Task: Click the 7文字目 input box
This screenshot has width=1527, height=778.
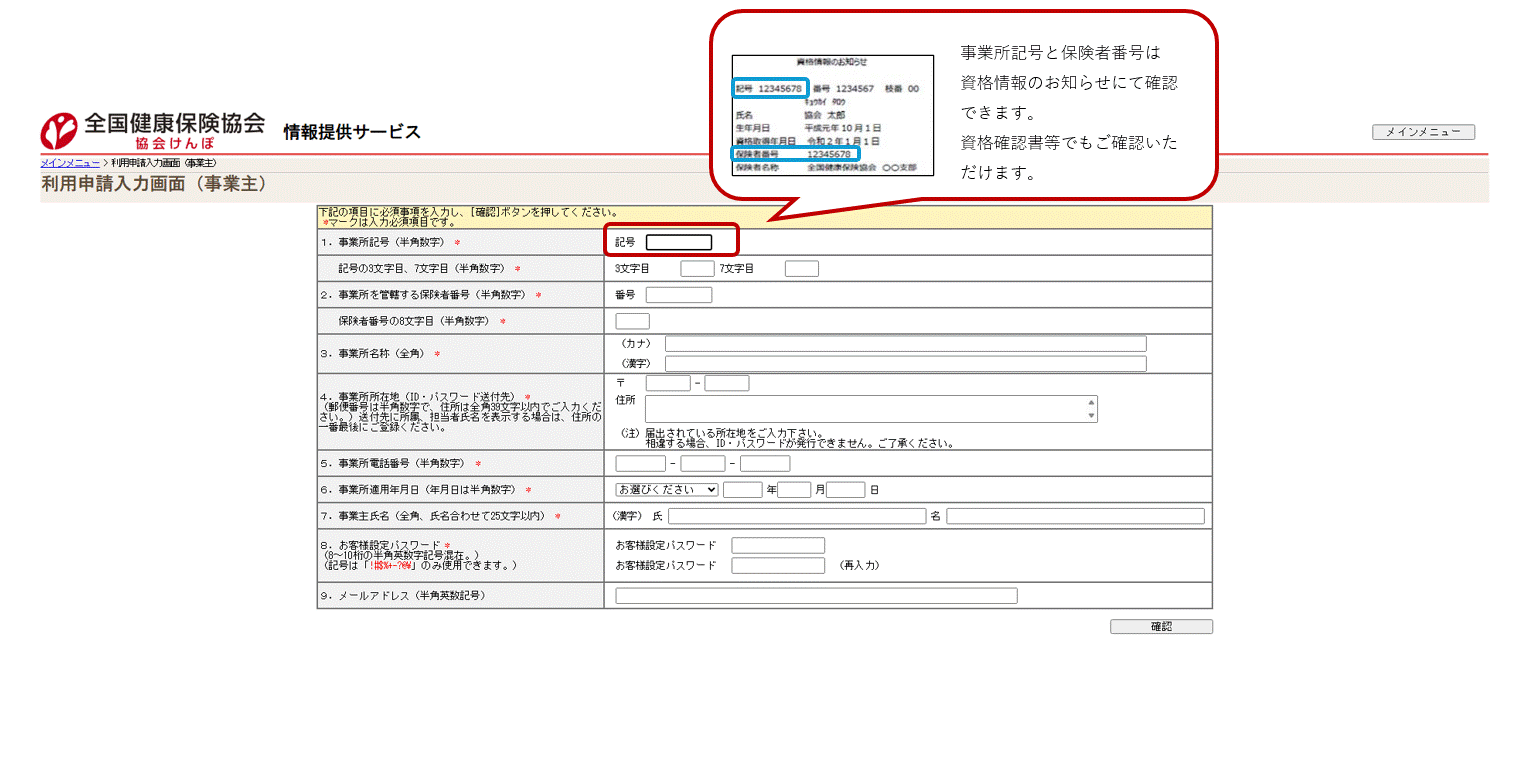Action: tap(801, 267)
